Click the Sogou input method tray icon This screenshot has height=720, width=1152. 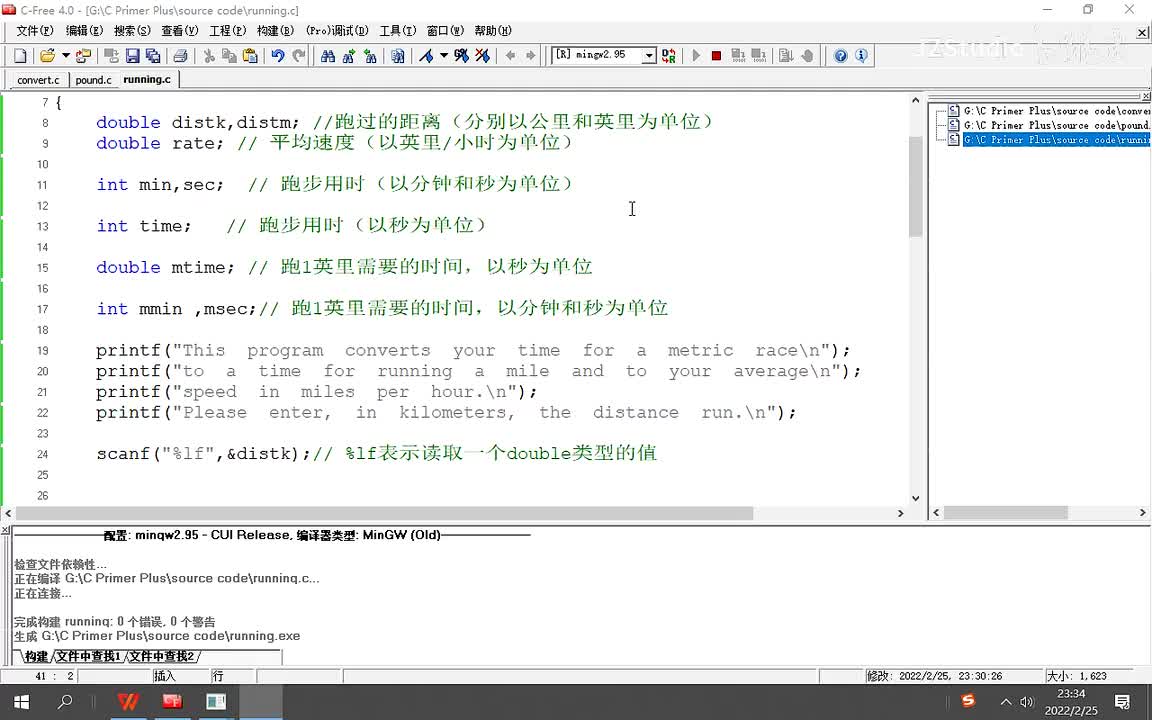point(968,701)
